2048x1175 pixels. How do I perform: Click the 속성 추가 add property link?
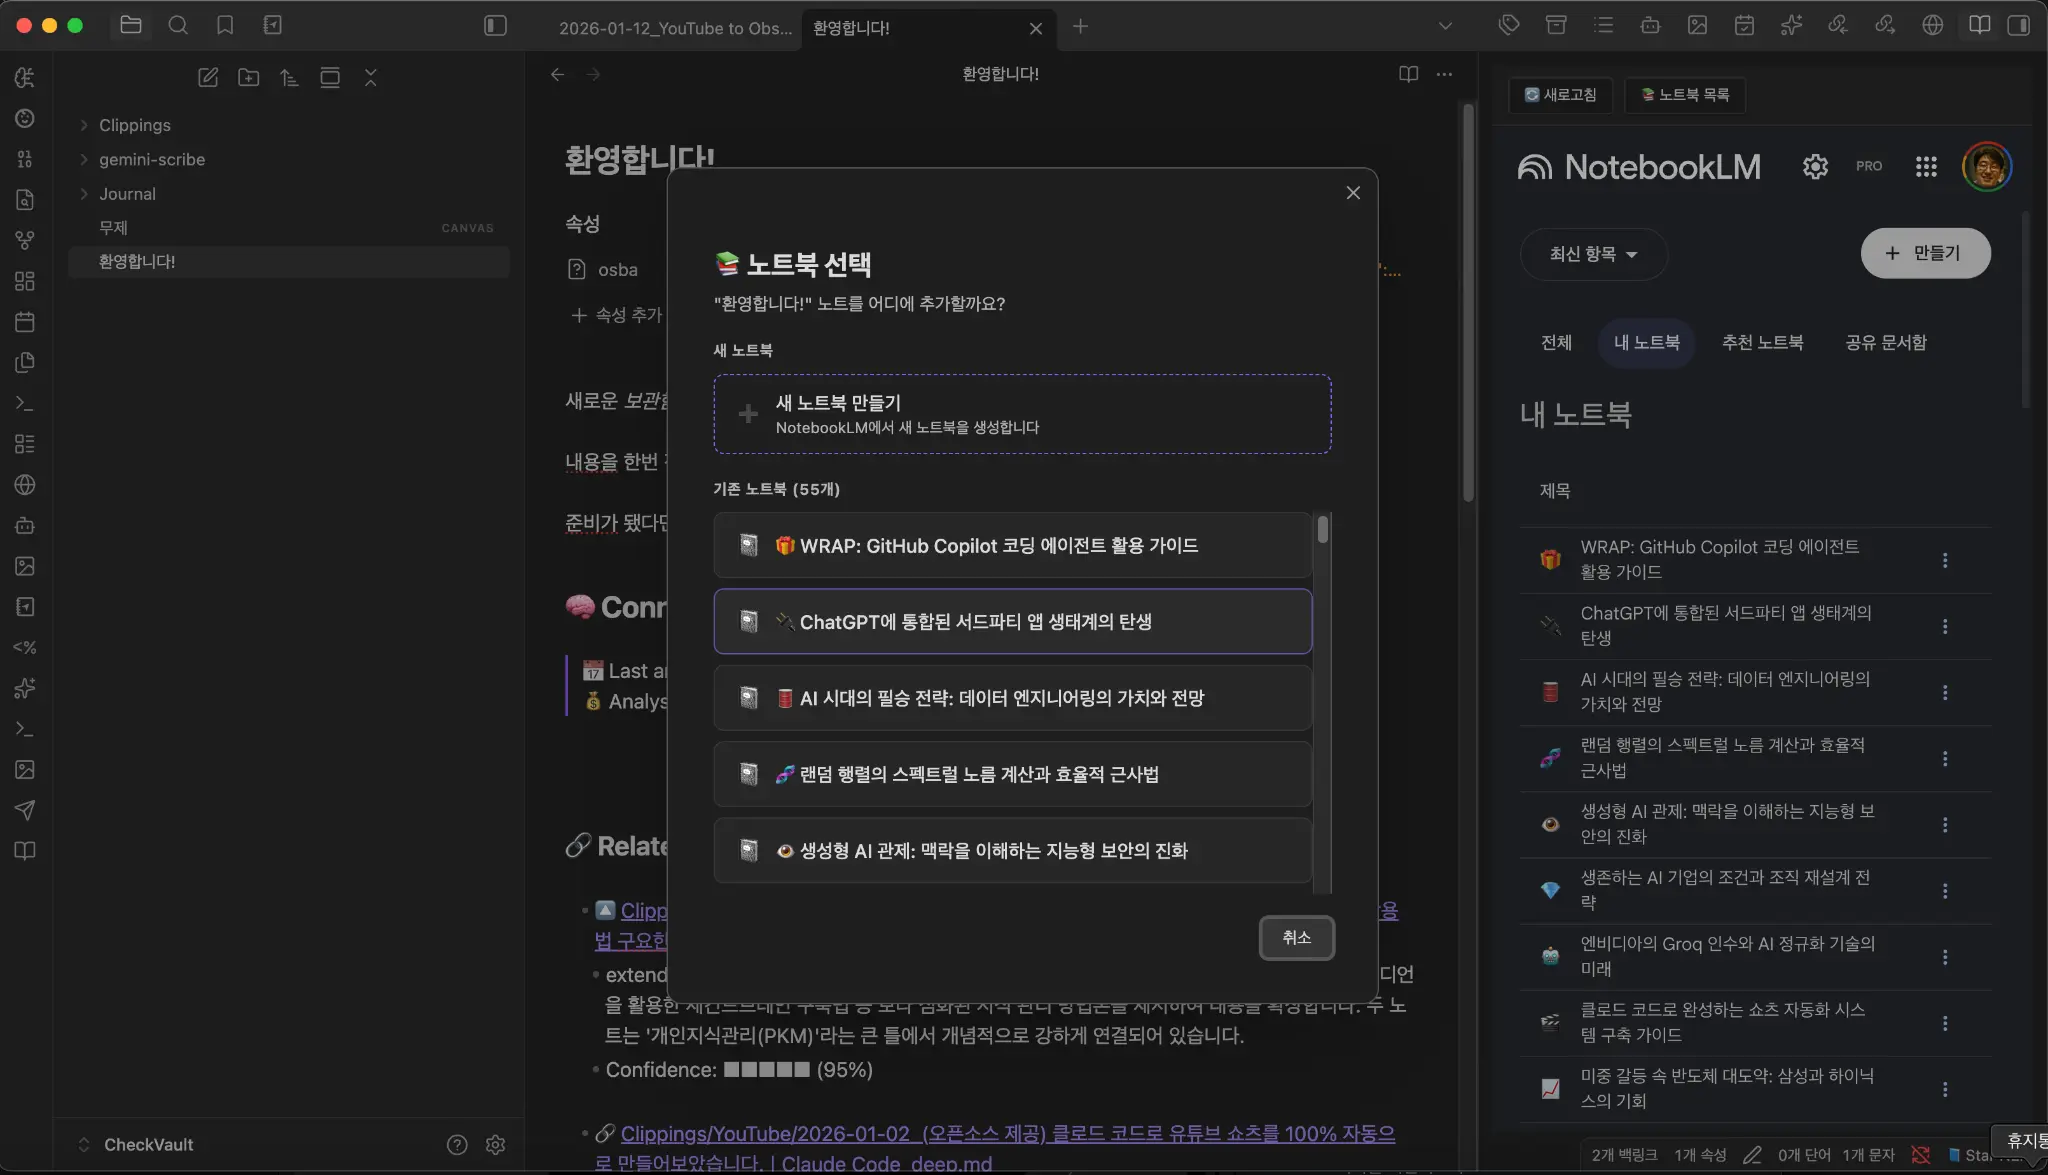coord(616,315)
